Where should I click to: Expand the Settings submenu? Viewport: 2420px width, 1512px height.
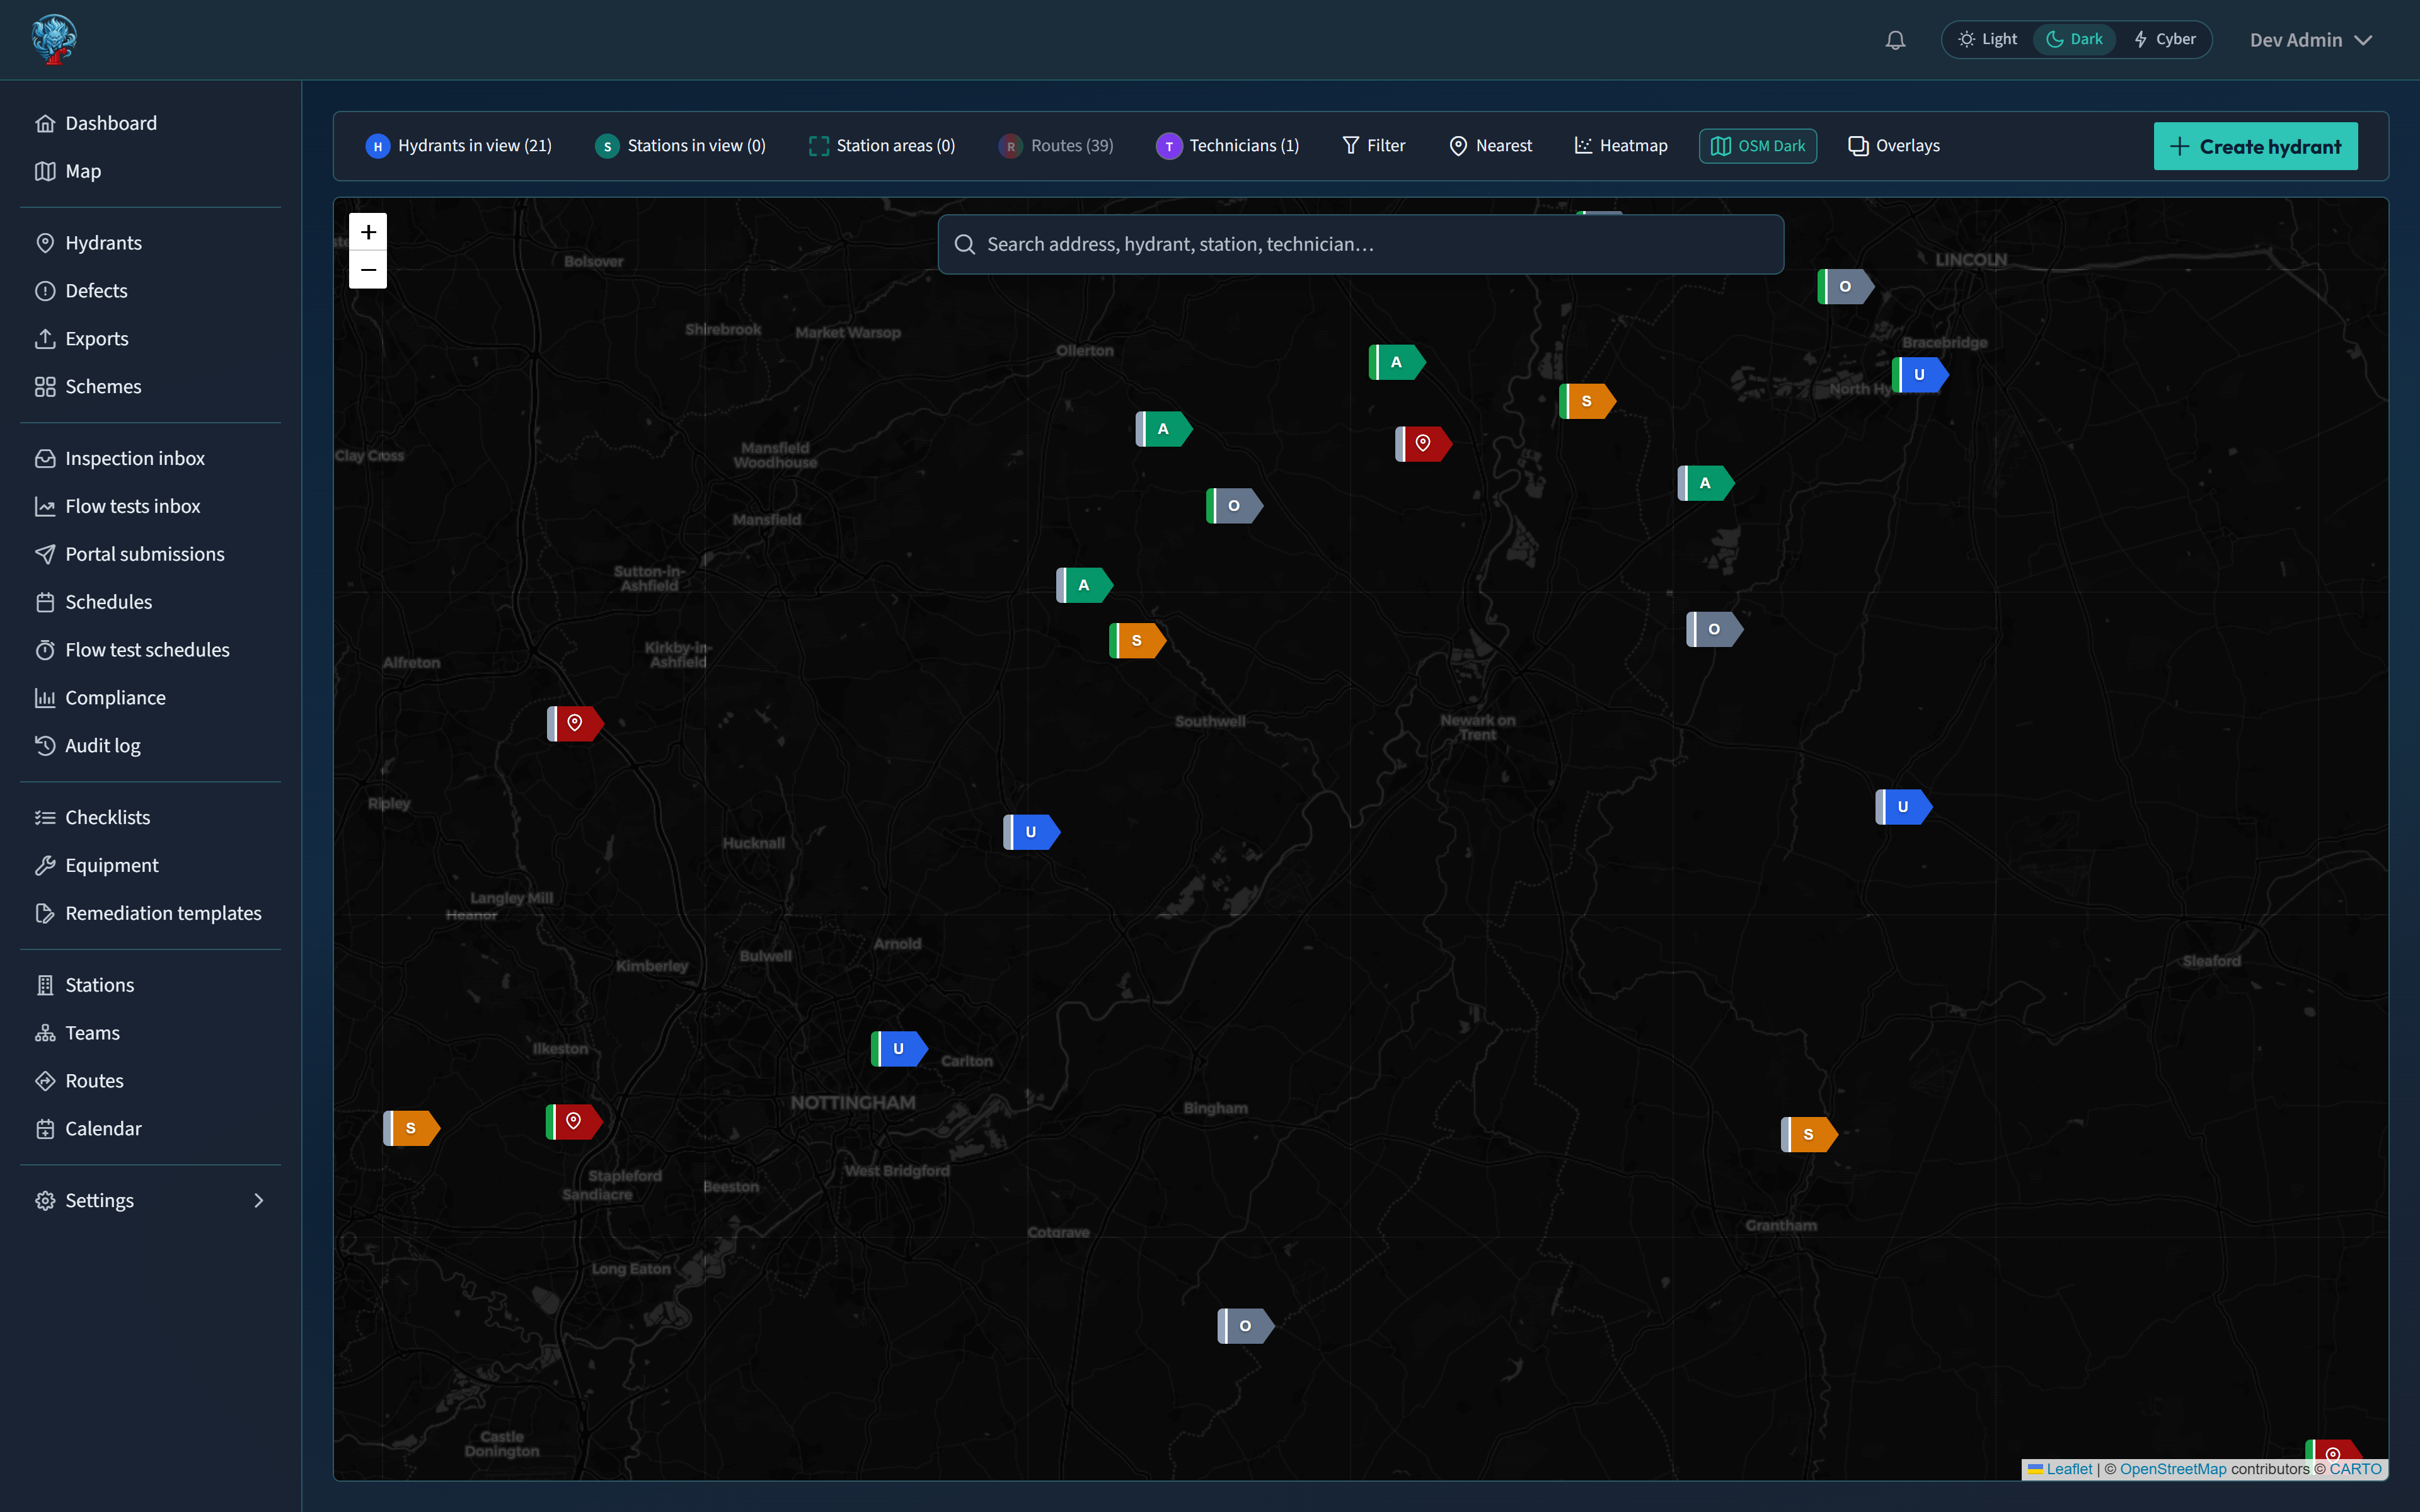pos(150,1200)
